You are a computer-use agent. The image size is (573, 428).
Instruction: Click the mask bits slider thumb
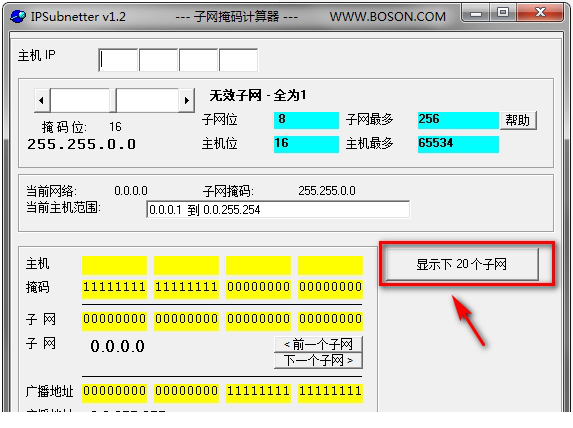(x=113, y=100)
